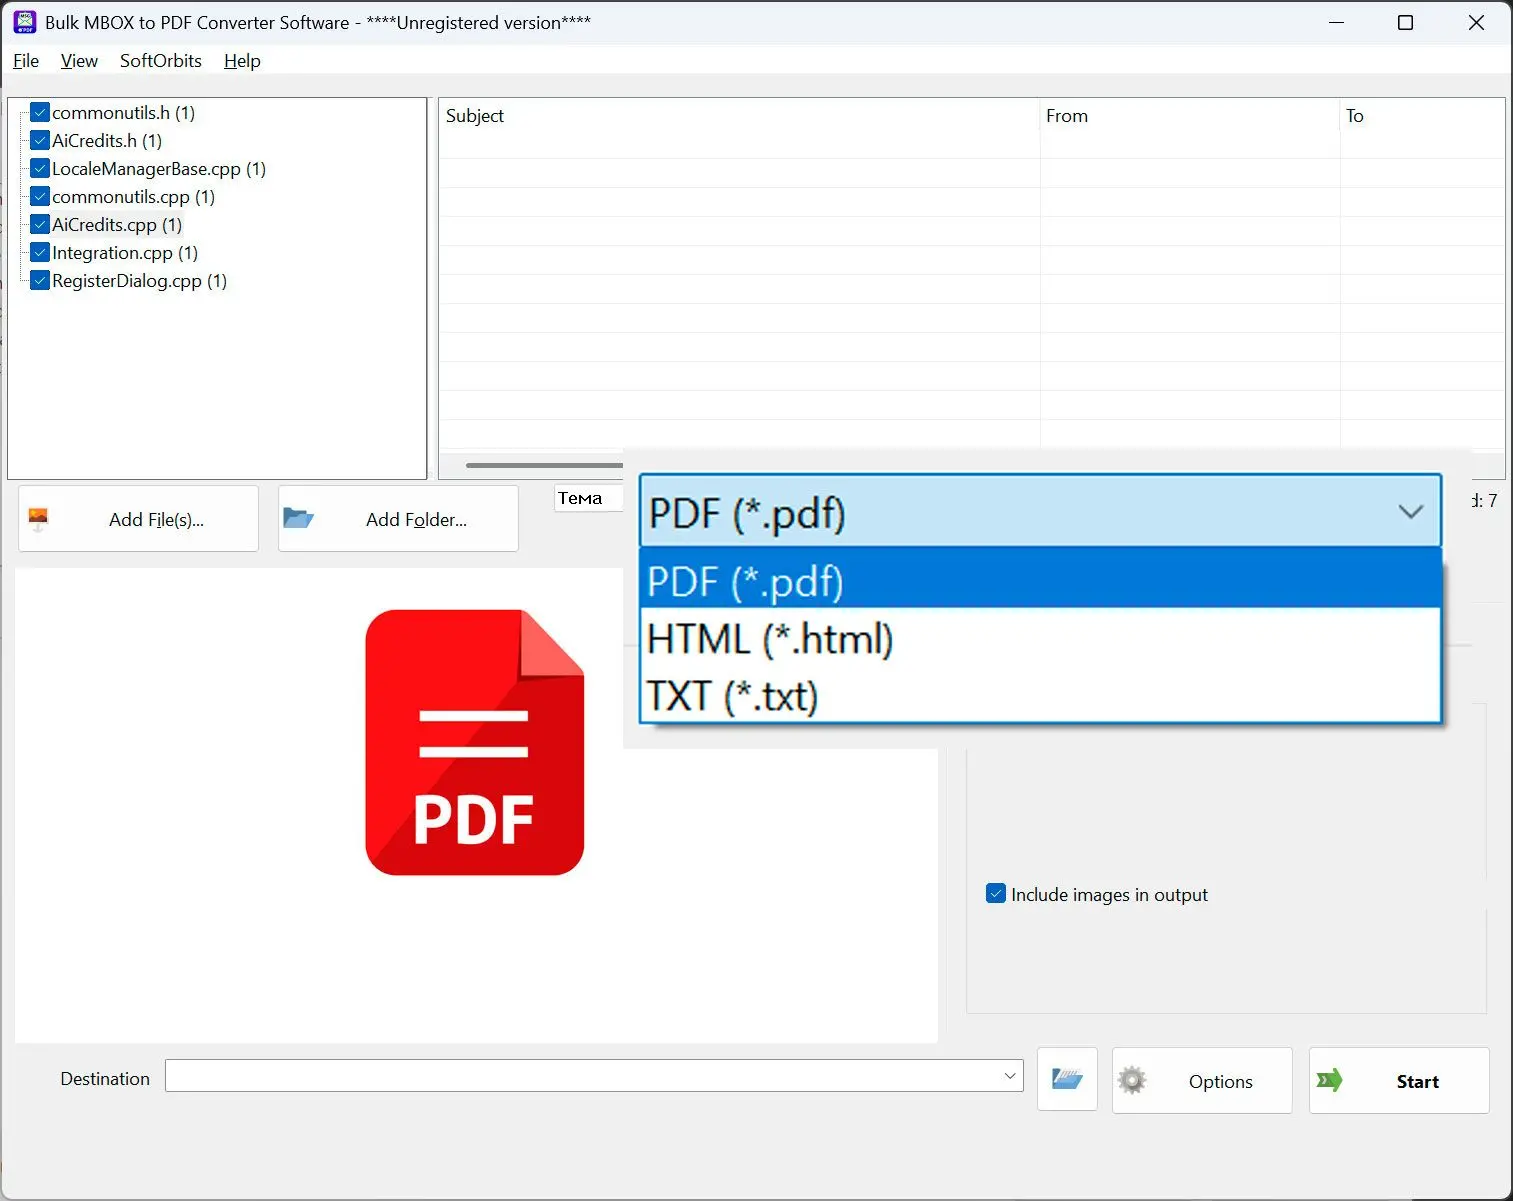Screen dimensions: 1513x1201
Task: Select Integration.cpp (1) in the tree
Action: point(125,252)
